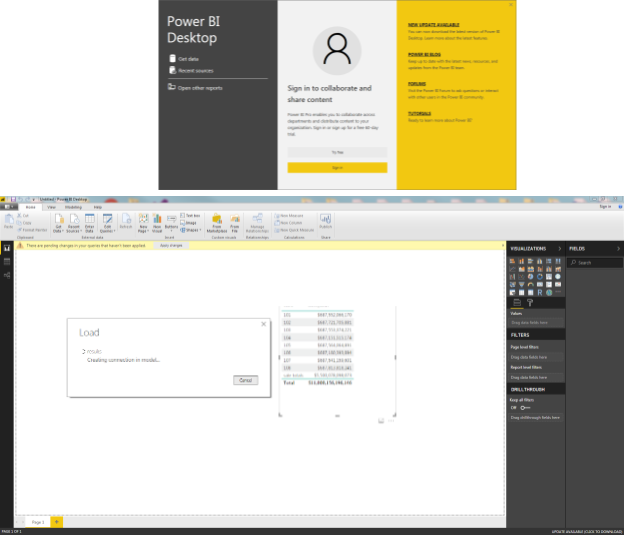Open the Format paint roller tab
This screenshot has width=624, height=535.
[x=530, y=303]
